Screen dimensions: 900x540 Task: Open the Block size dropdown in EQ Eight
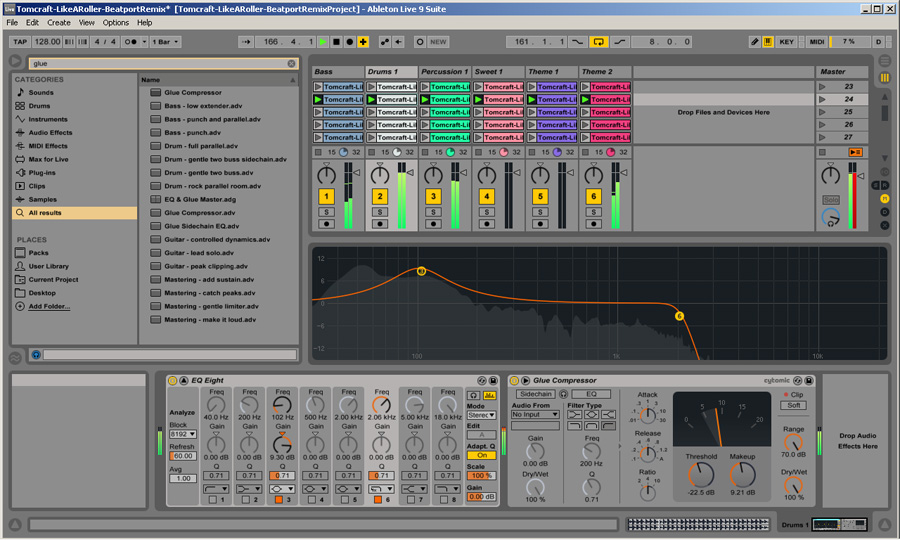[x=182, y=435]
